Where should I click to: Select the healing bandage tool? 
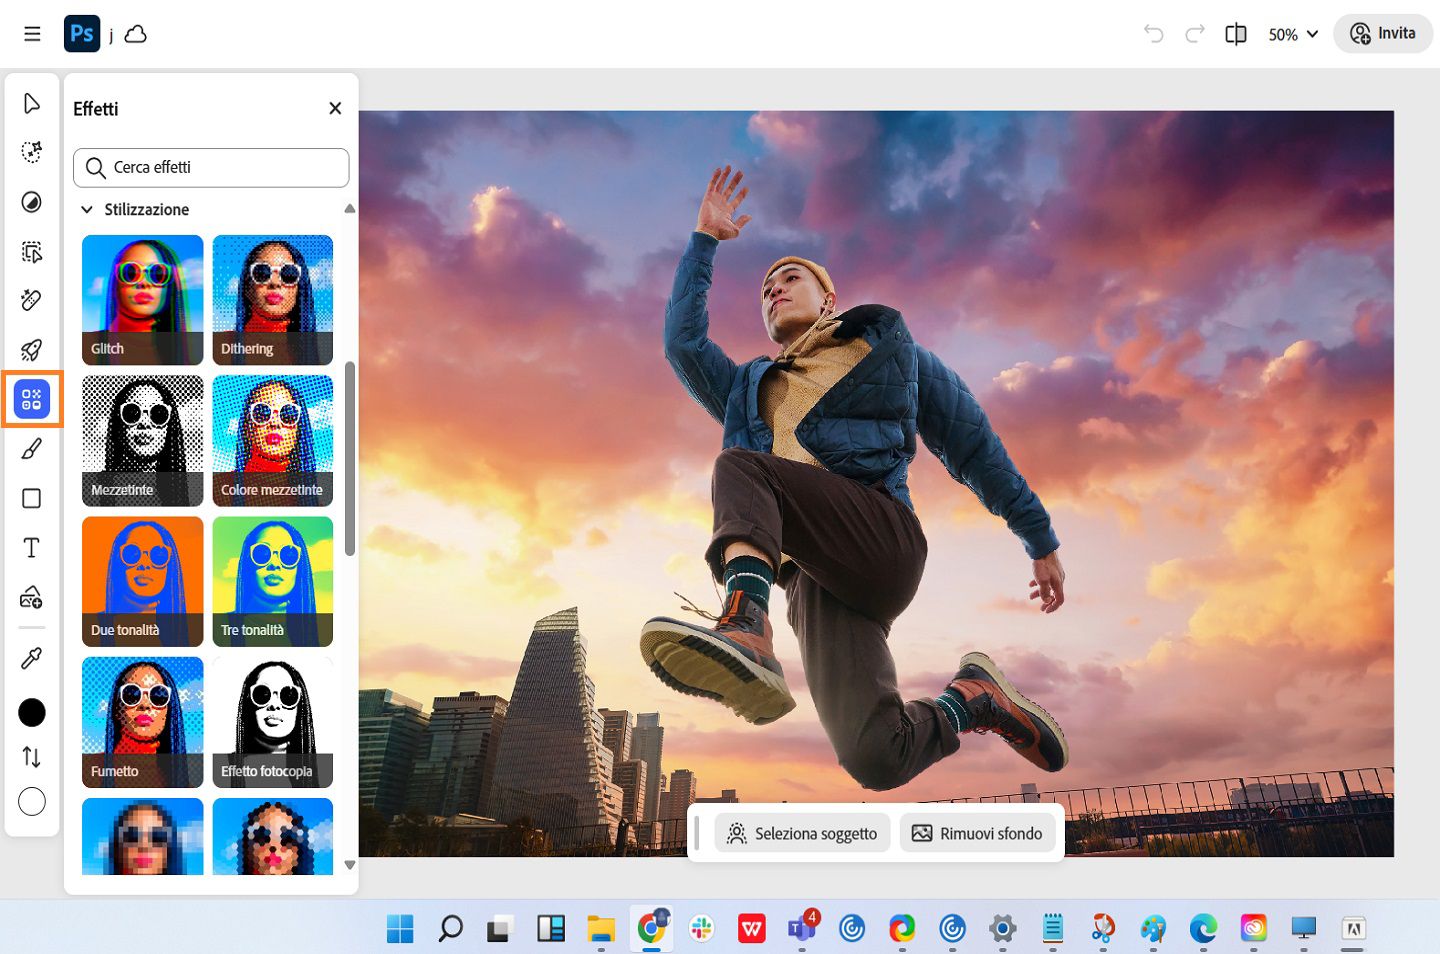(x=32, y=300)
